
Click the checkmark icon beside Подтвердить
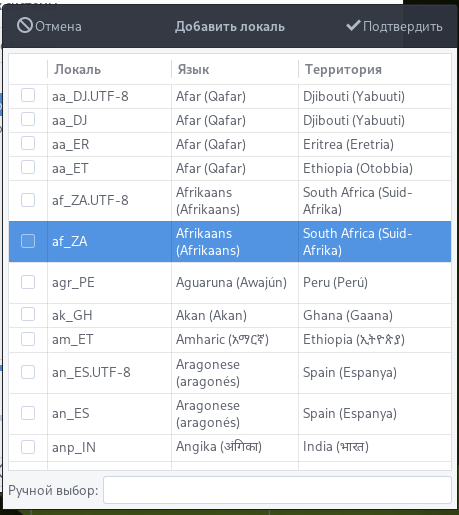[x=353, y=25]
